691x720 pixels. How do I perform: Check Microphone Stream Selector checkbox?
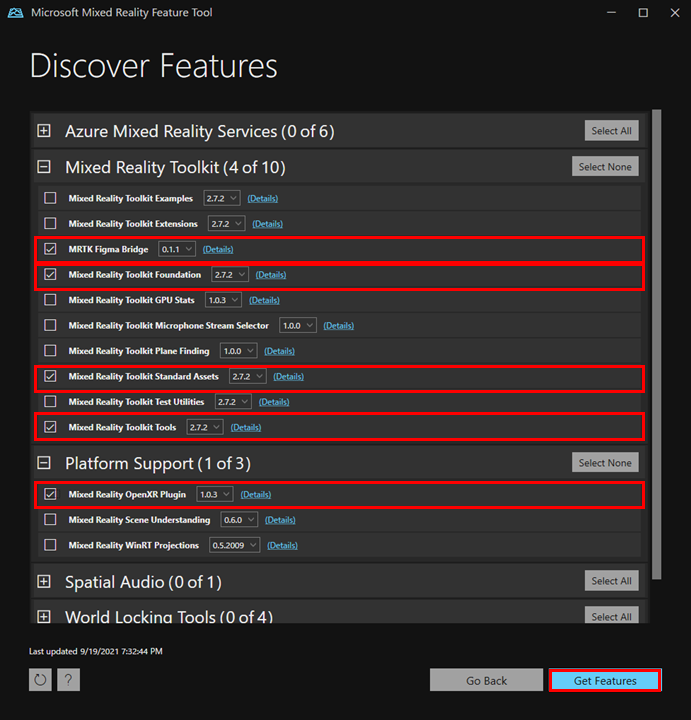(50, 325)
